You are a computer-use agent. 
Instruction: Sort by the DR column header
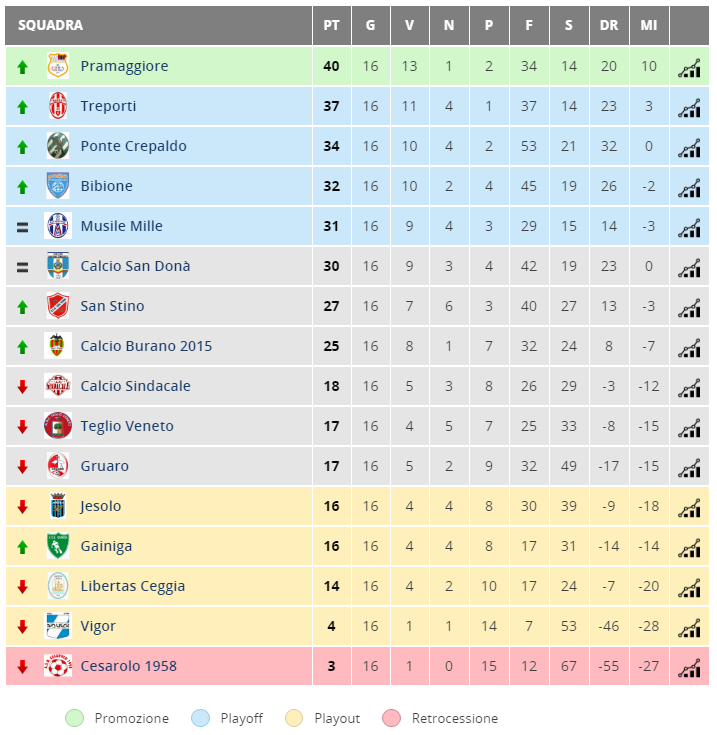click(x=609, y=25)
